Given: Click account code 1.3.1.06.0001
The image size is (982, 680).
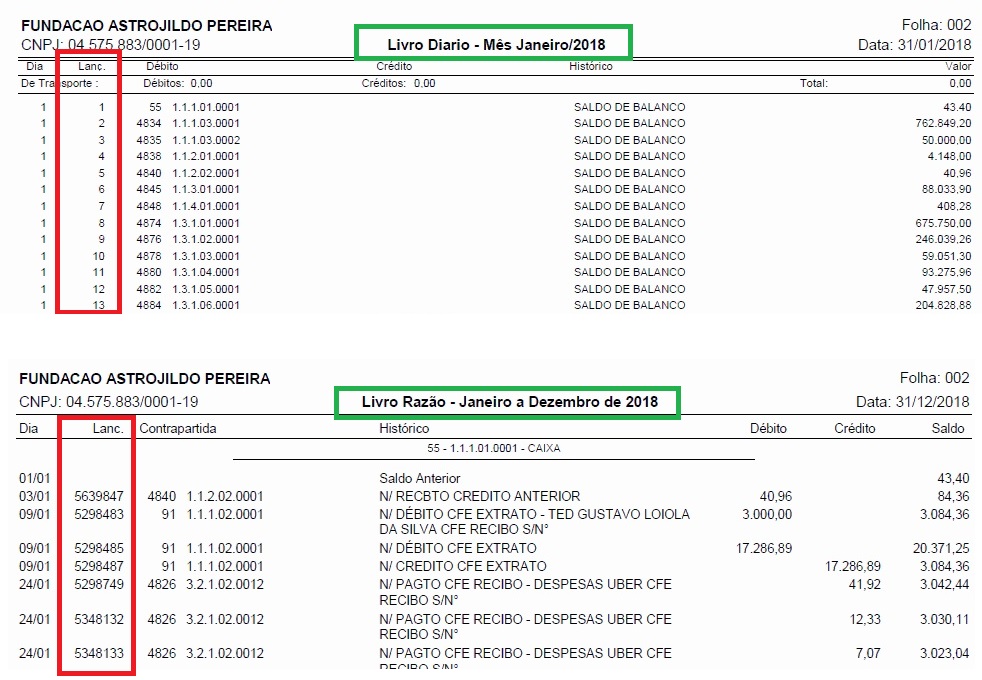Looking at the screenshot, I should [206, 306].
